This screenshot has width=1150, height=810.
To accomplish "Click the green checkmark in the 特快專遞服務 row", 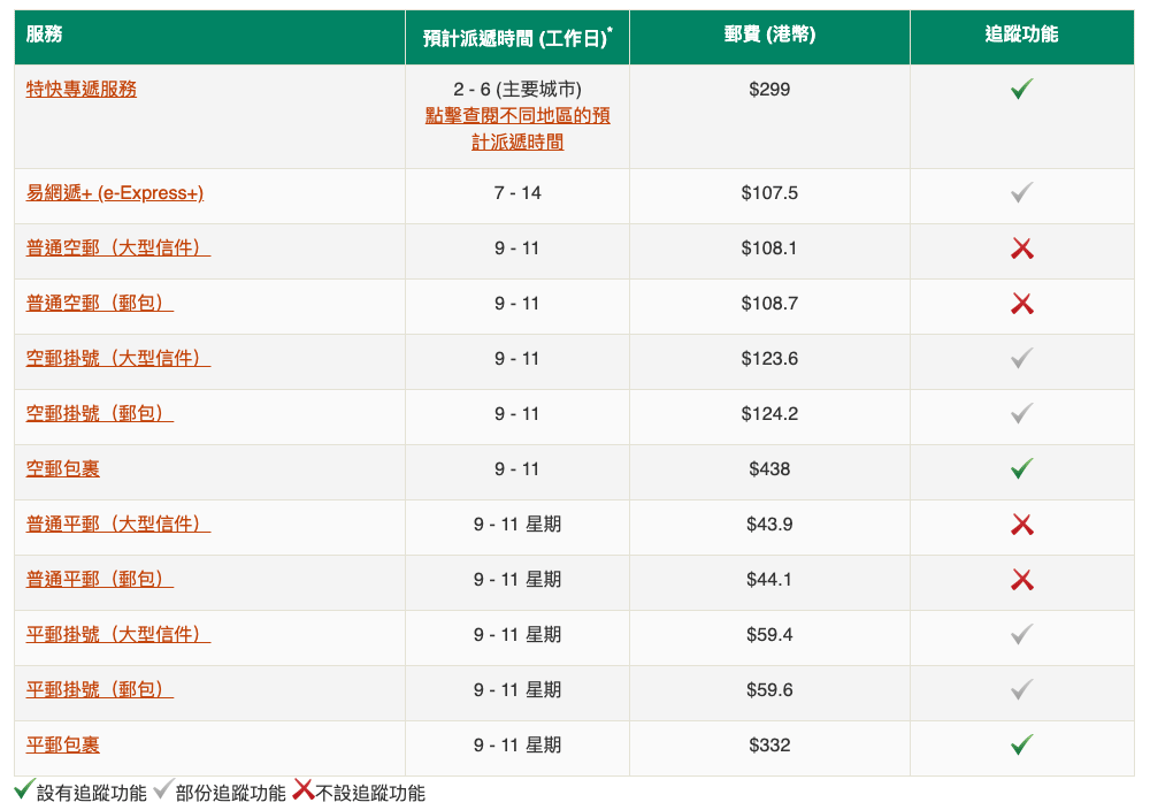I will 1021,90.
